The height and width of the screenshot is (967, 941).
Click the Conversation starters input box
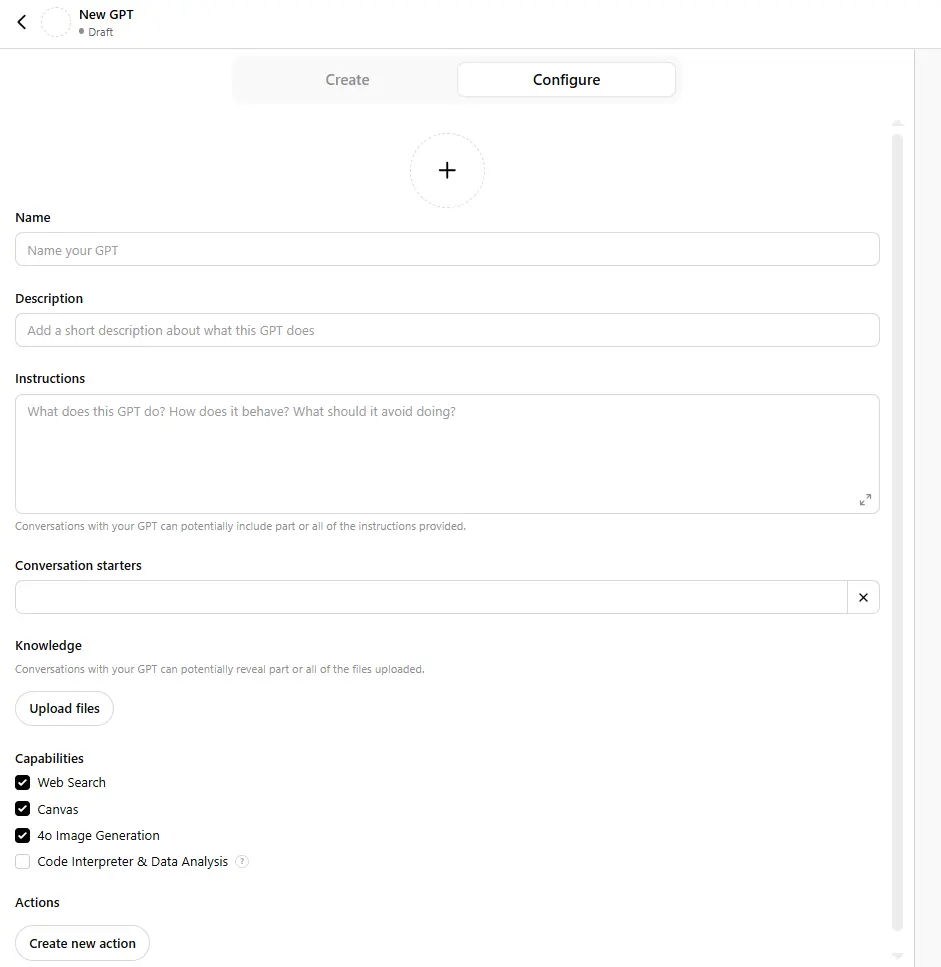[x=431, y=597]
